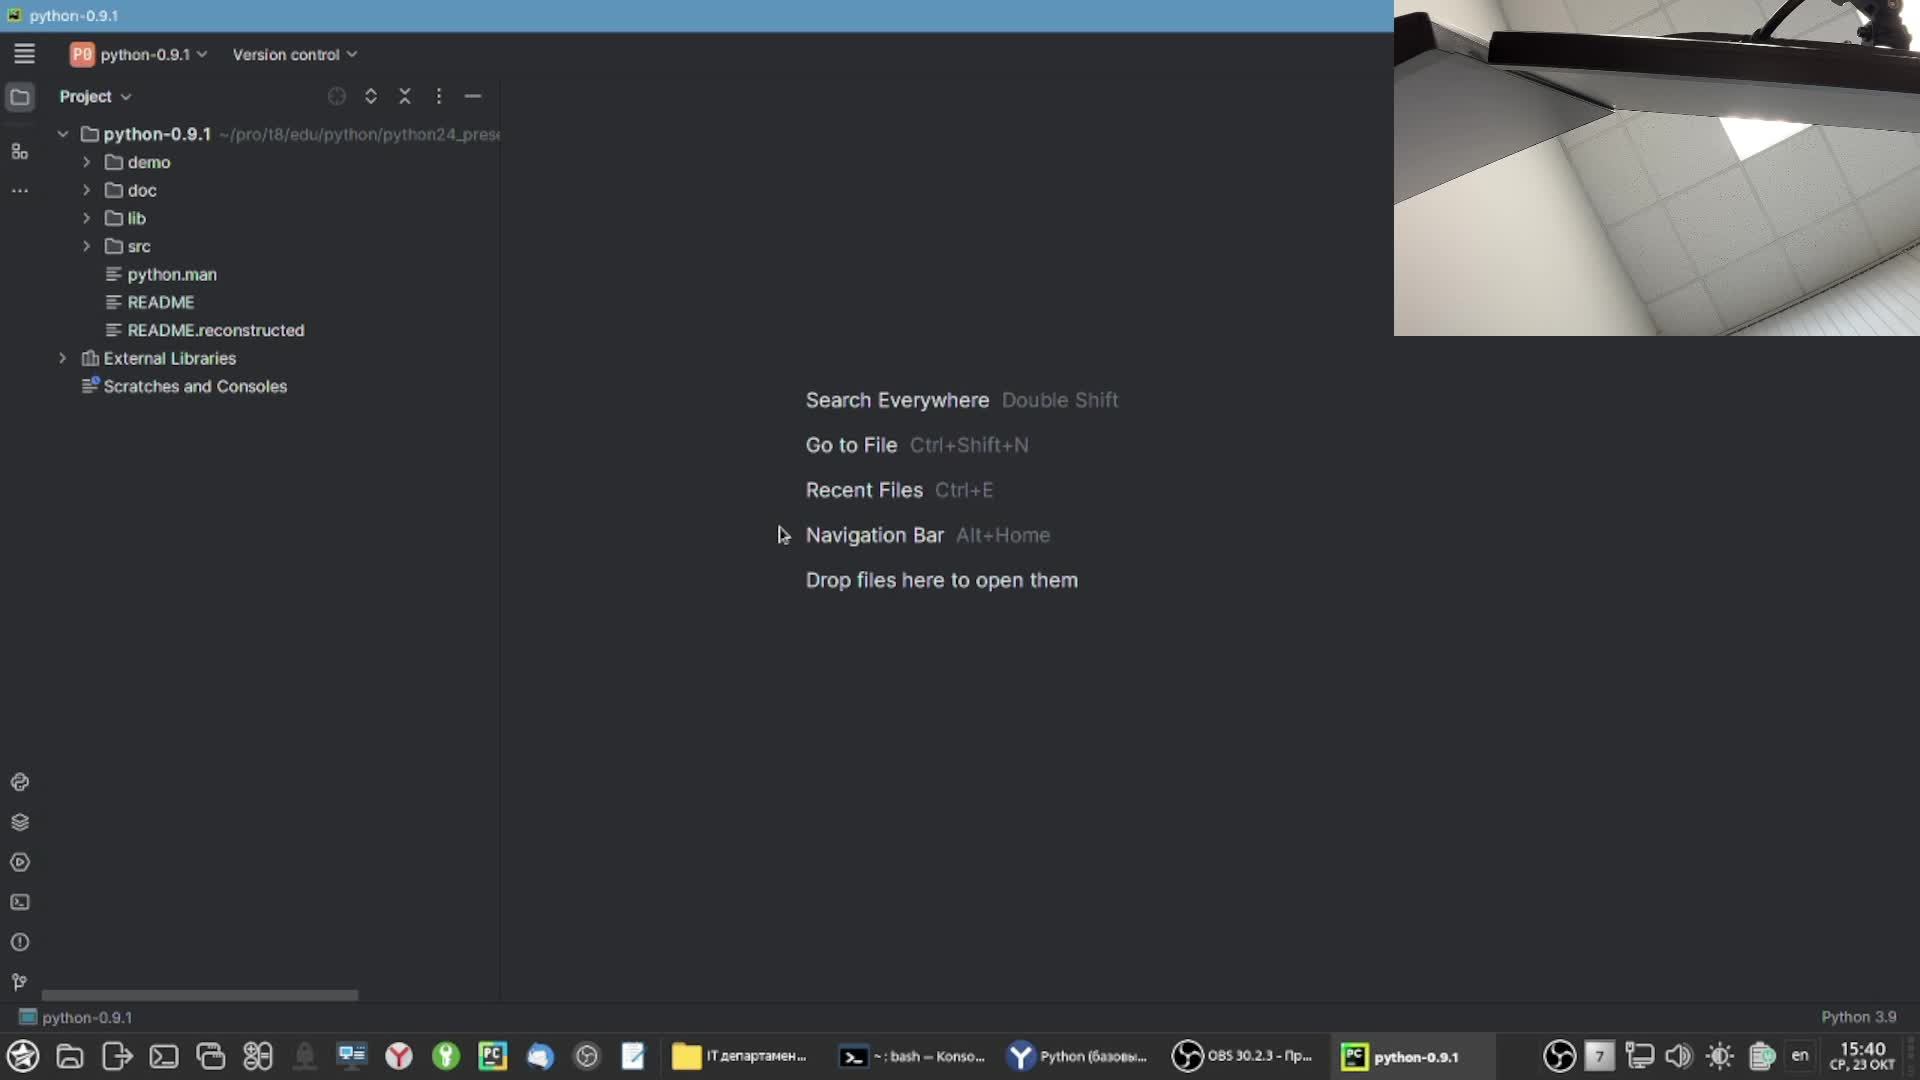This screenshot has width=1920, height=1080.
Task: Open the main hamburger menu
Action: [24, 54]
